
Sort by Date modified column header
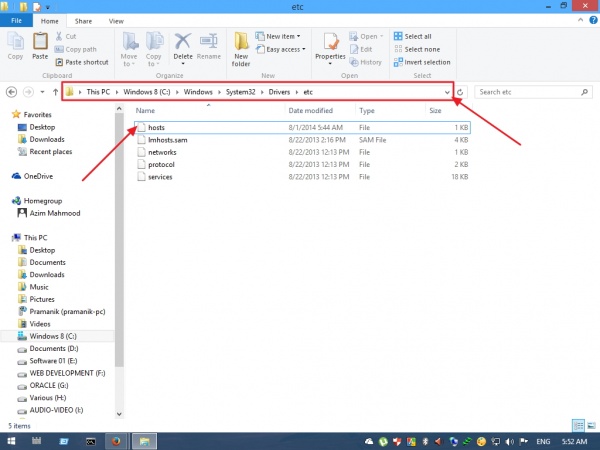click(x=310, y=111)
